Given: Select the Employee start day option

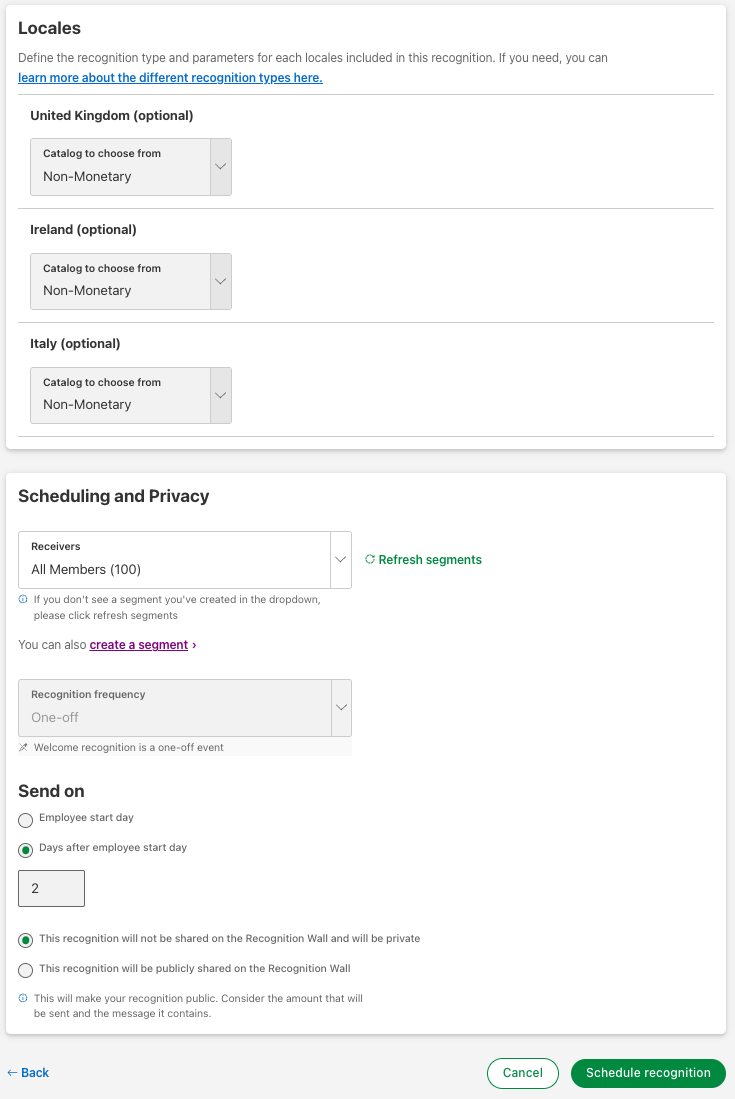Looking at the screenshot, I should [x=26, y=820].
